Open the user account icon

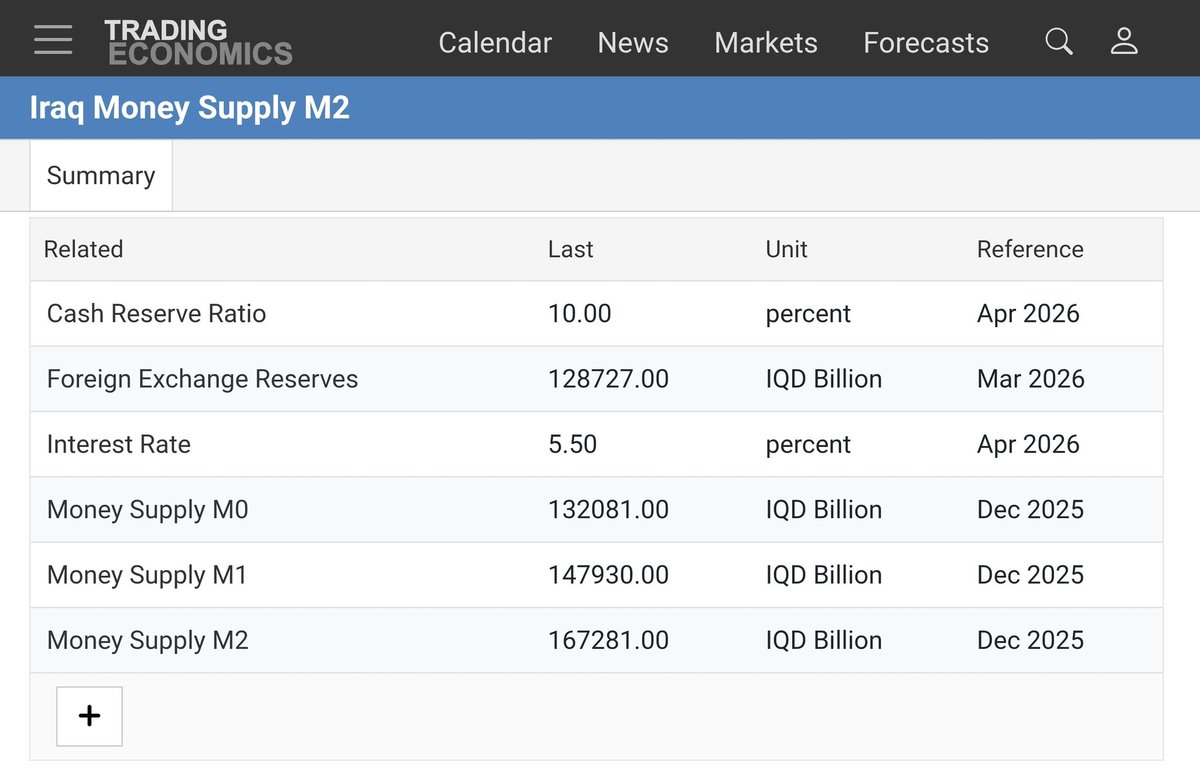pos(1124,41)
